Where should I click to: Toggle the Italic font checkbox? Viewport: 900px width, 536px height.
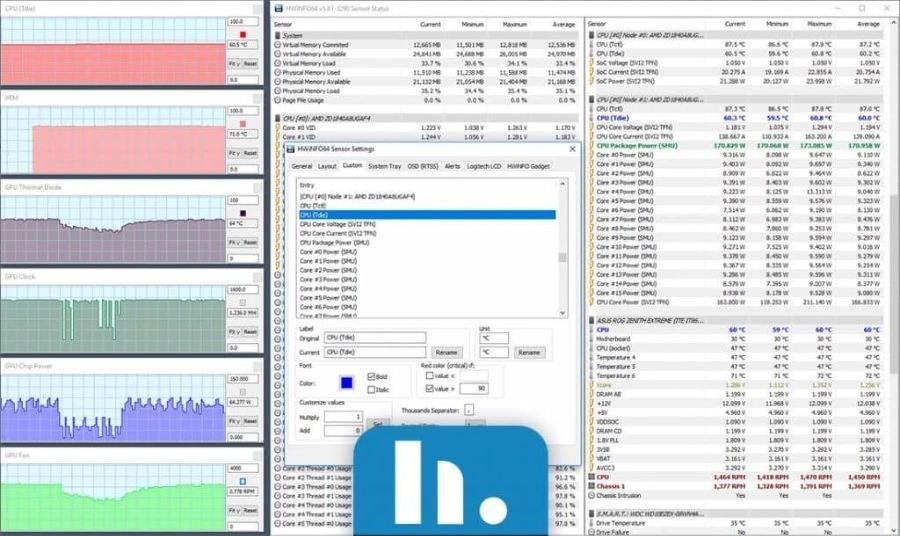pos(371,390)
